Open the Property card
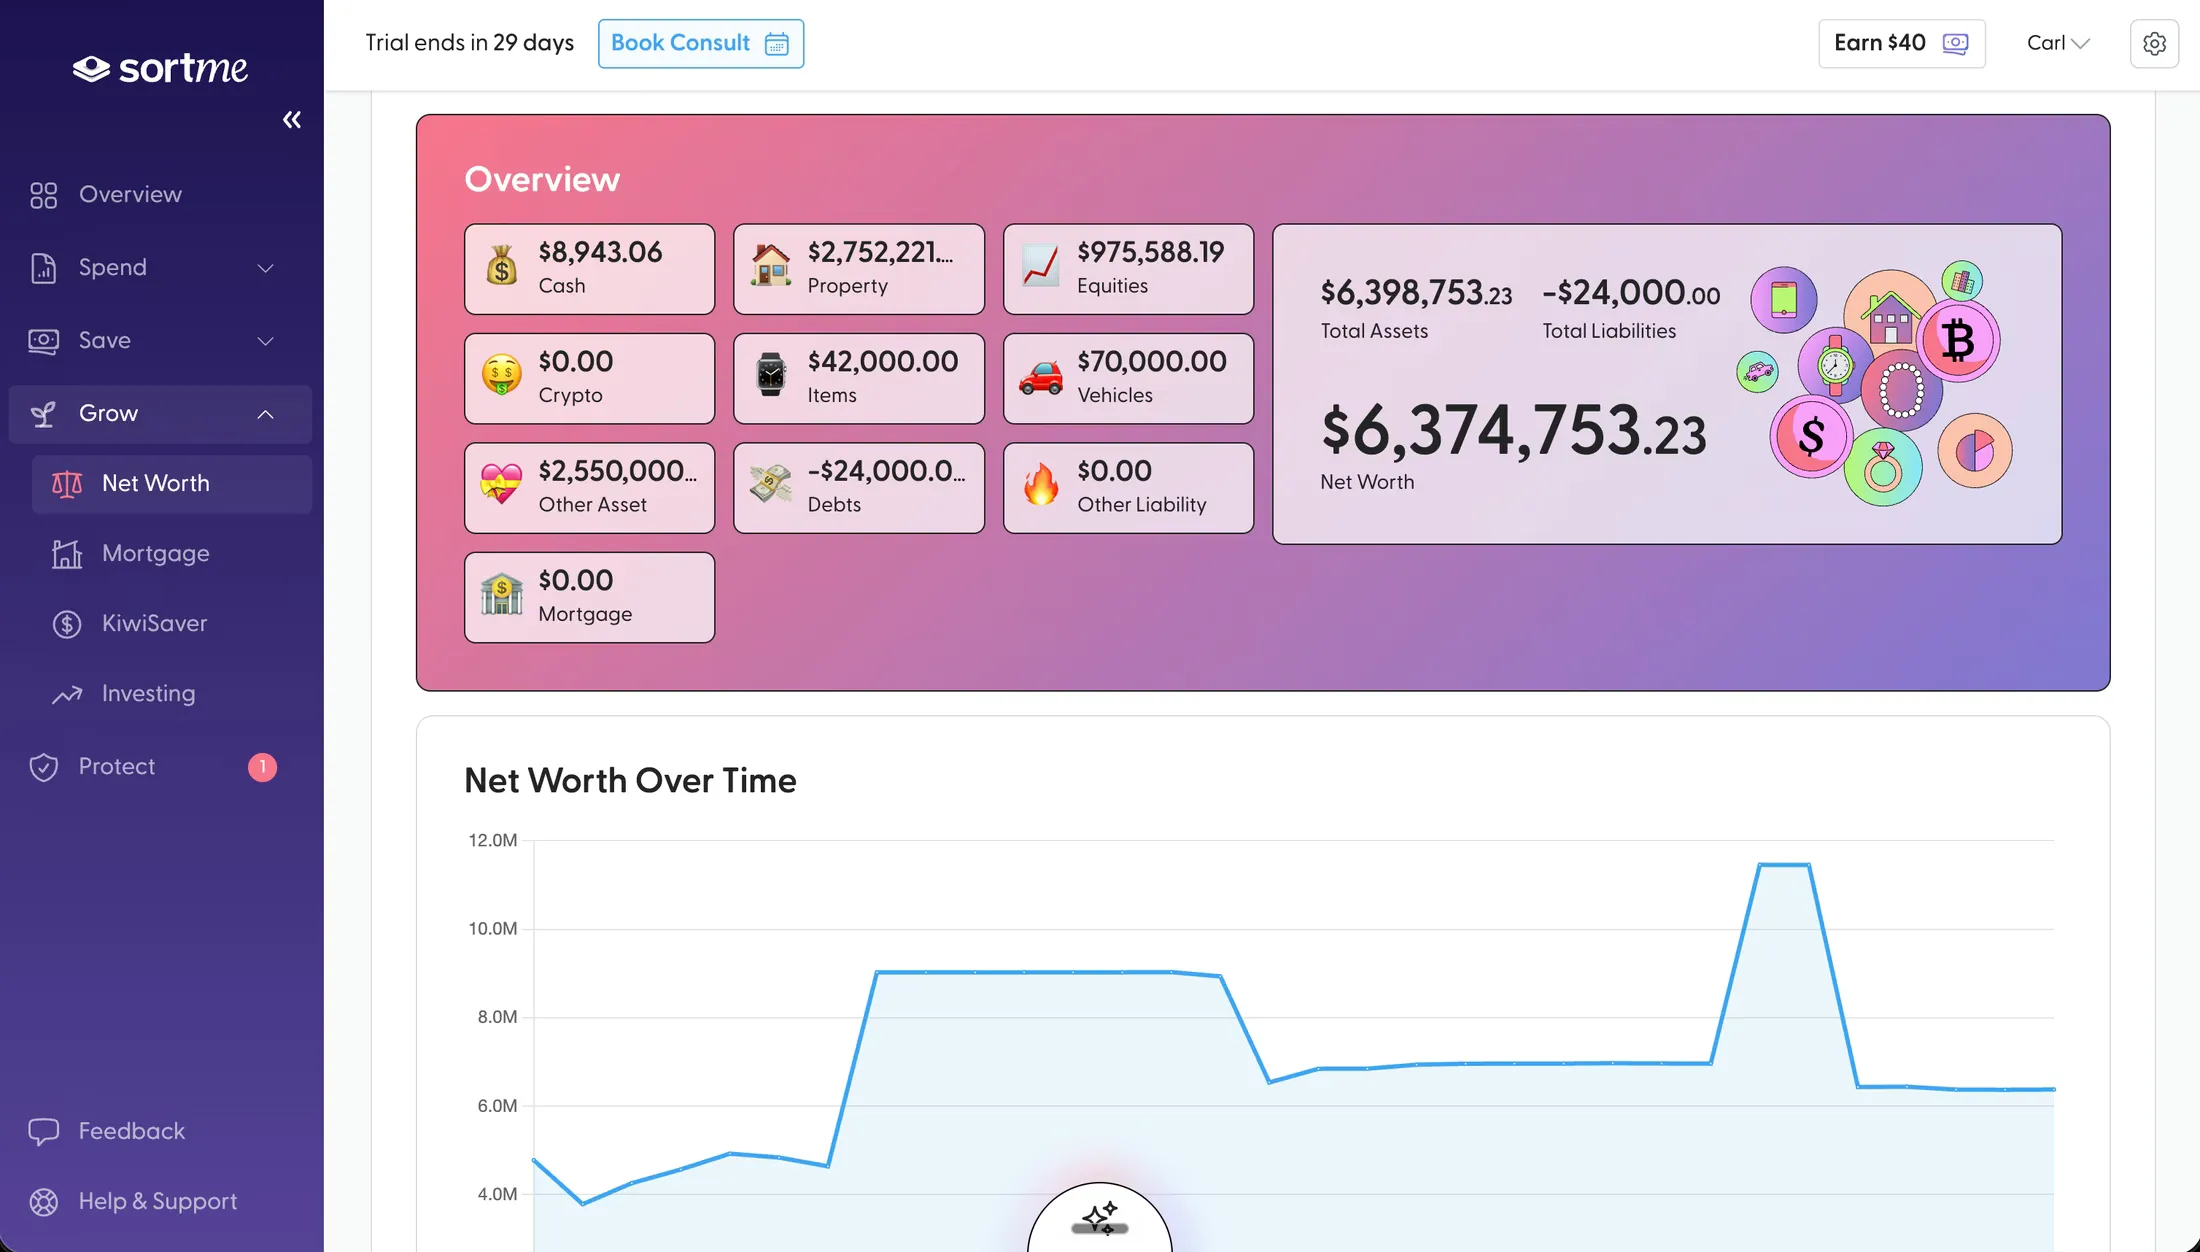Image resolution: width=2200 pixels, height=1252 pixels. 859,269
